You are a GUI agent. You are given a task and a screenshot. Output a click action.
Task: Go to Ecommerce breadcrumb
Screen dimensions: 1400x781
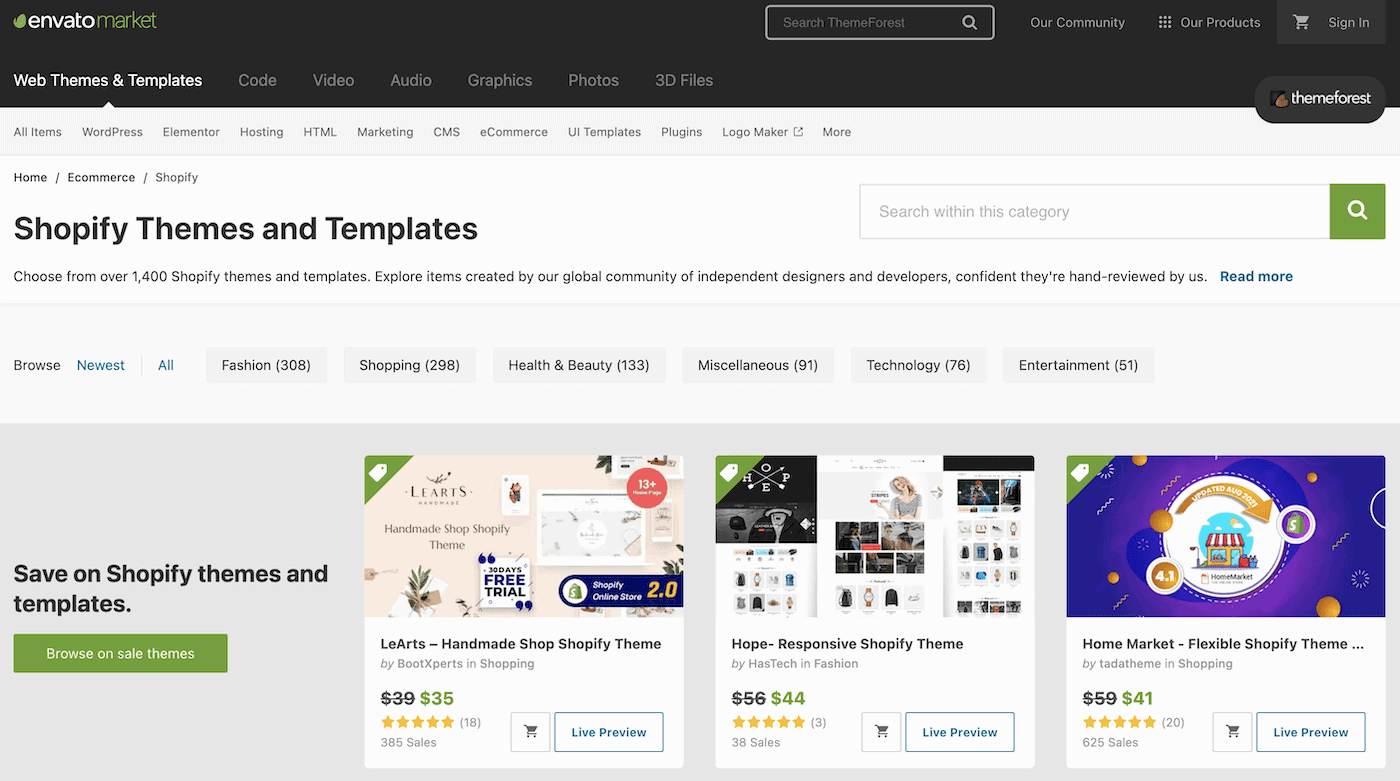pyautogui.click(x=101, y=177)
